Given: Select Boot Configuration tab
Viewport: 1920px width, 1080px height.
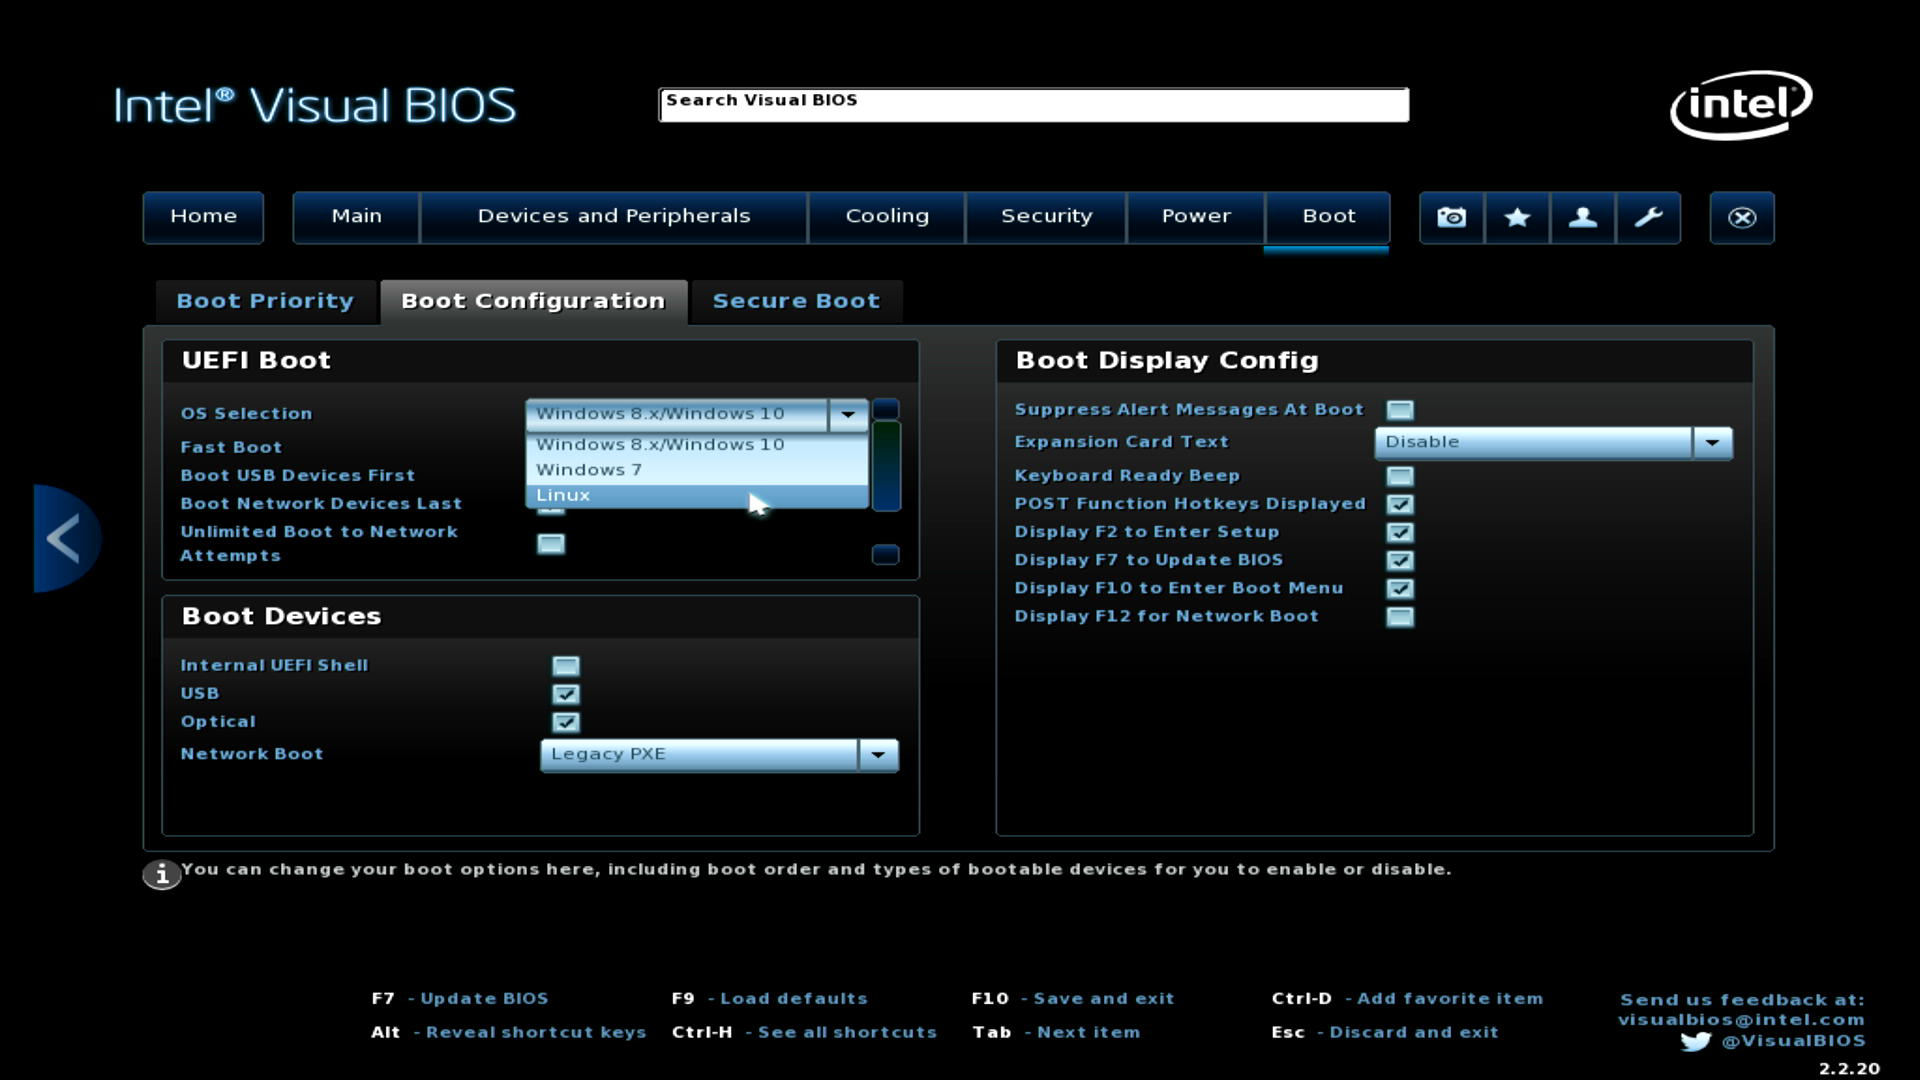Looking at the screenshot, I should (x=533, y=301).
